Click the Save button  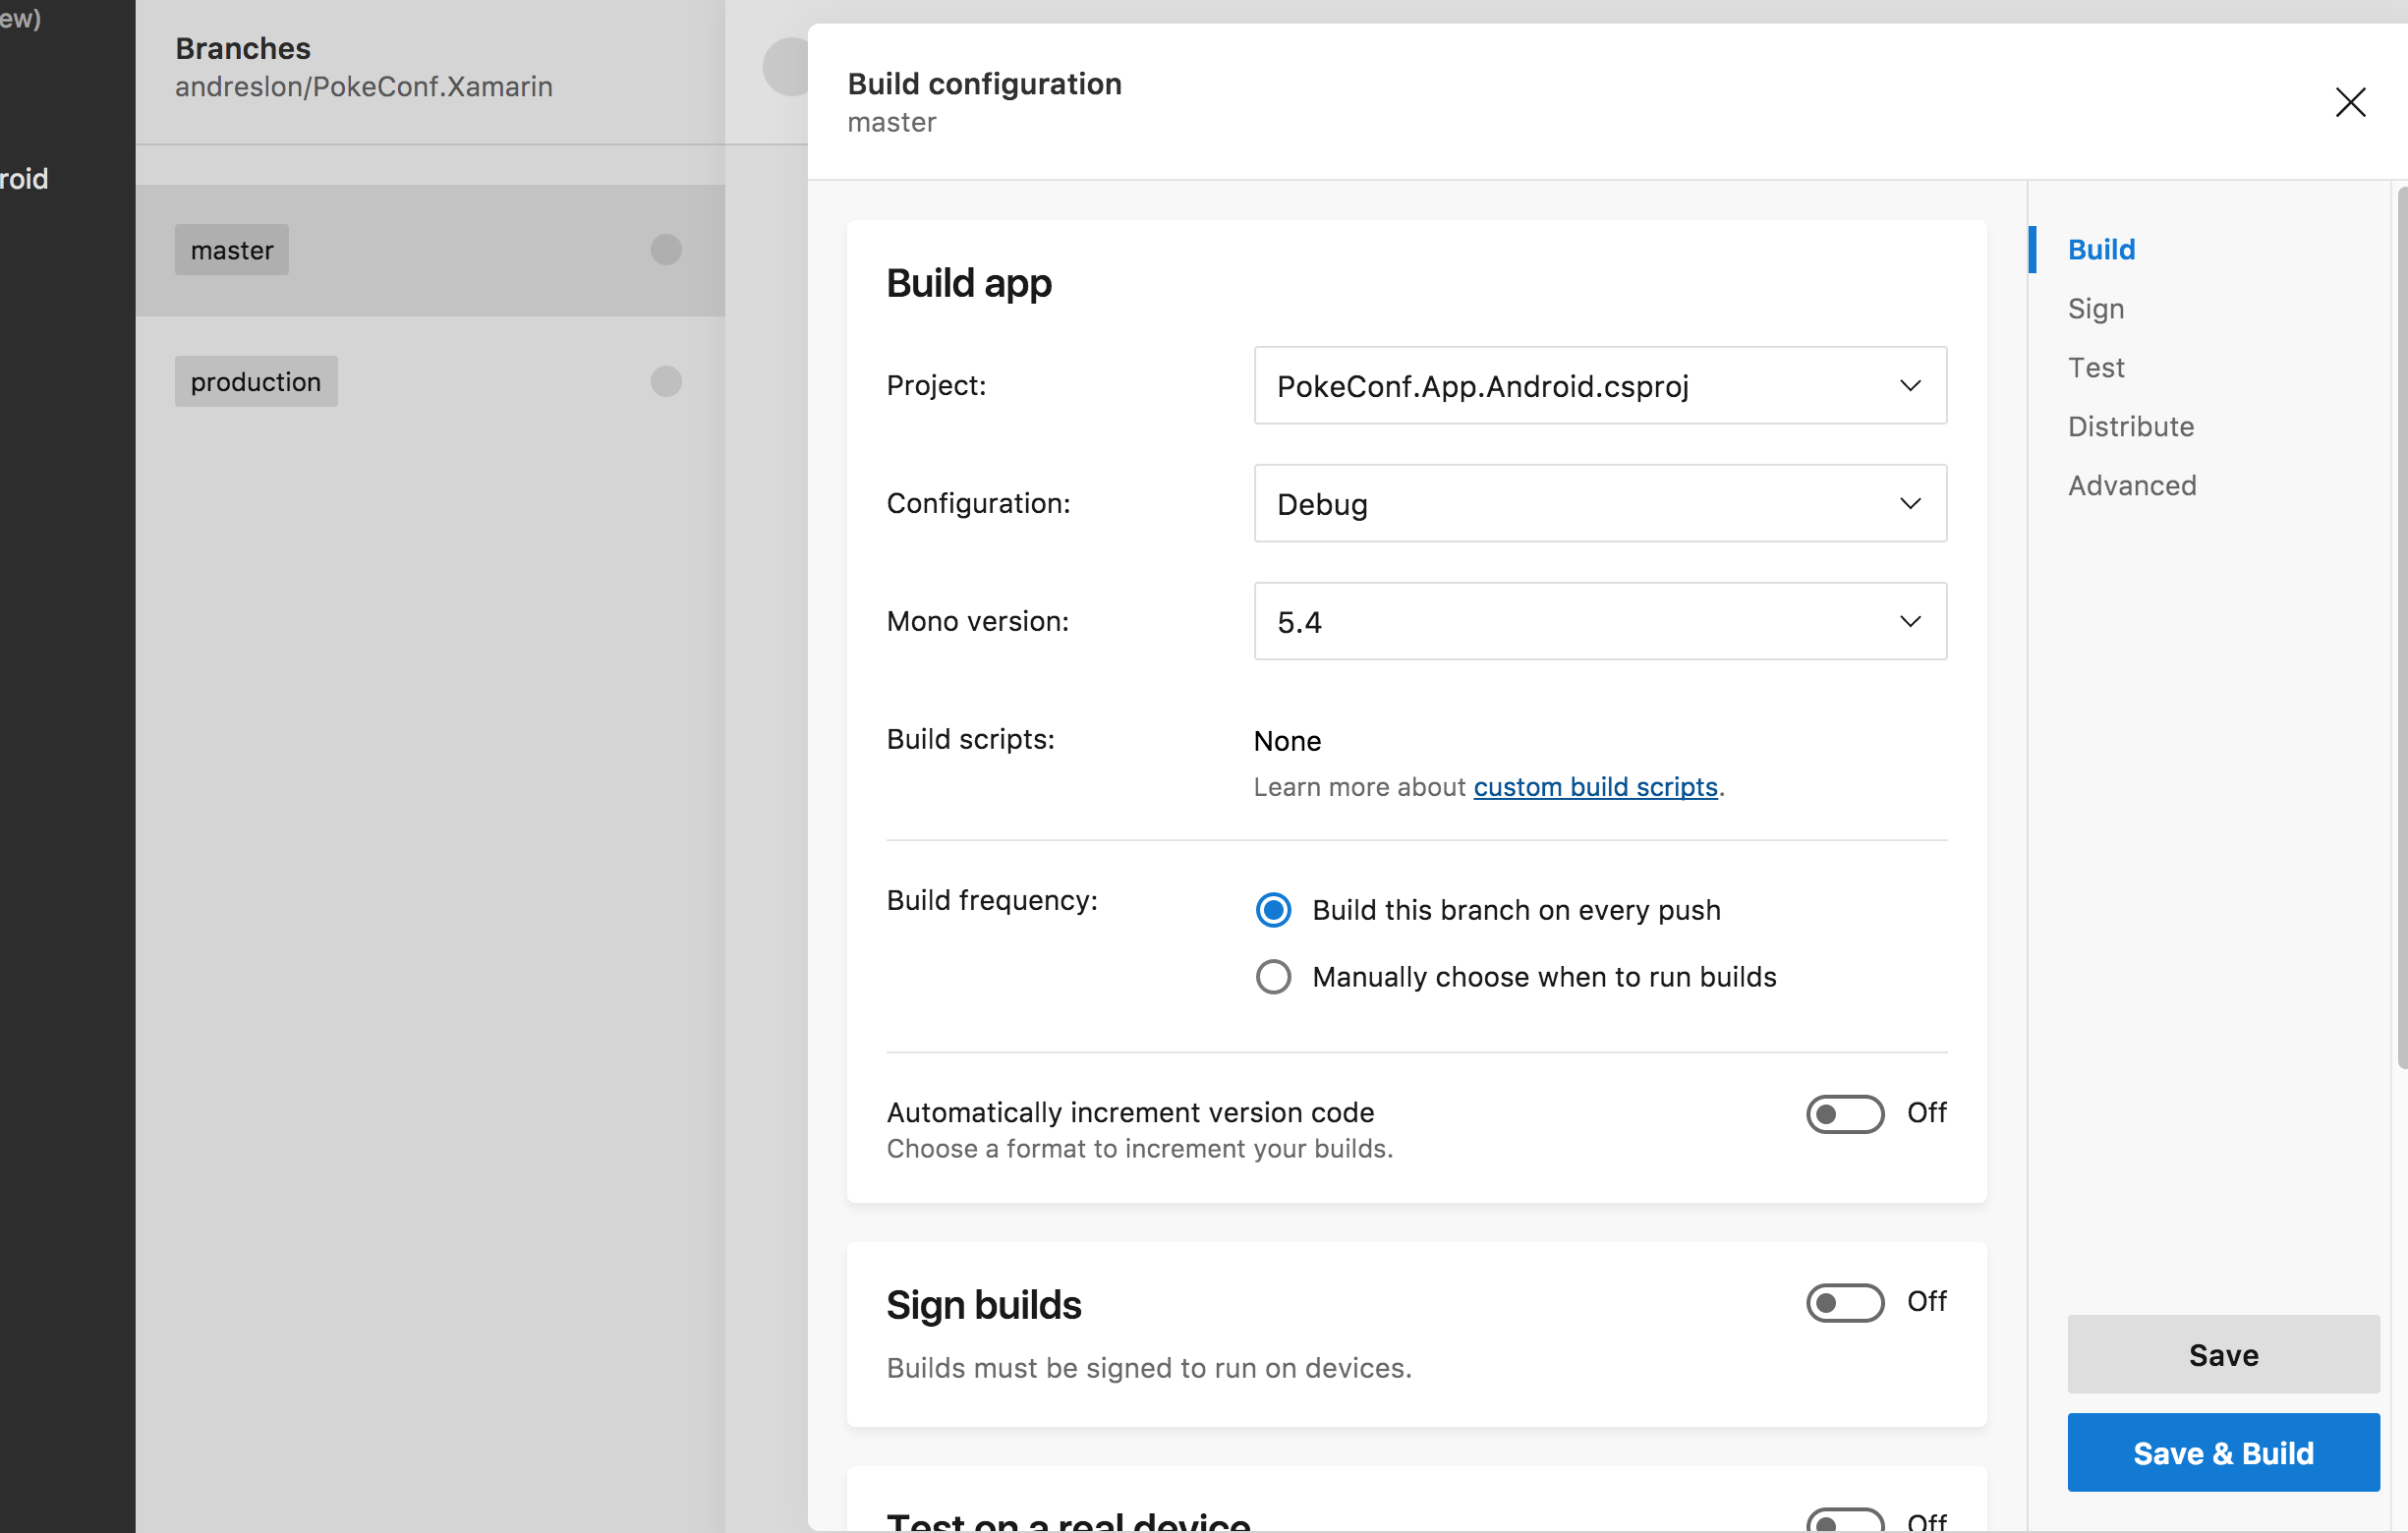pos(2222,1354)
